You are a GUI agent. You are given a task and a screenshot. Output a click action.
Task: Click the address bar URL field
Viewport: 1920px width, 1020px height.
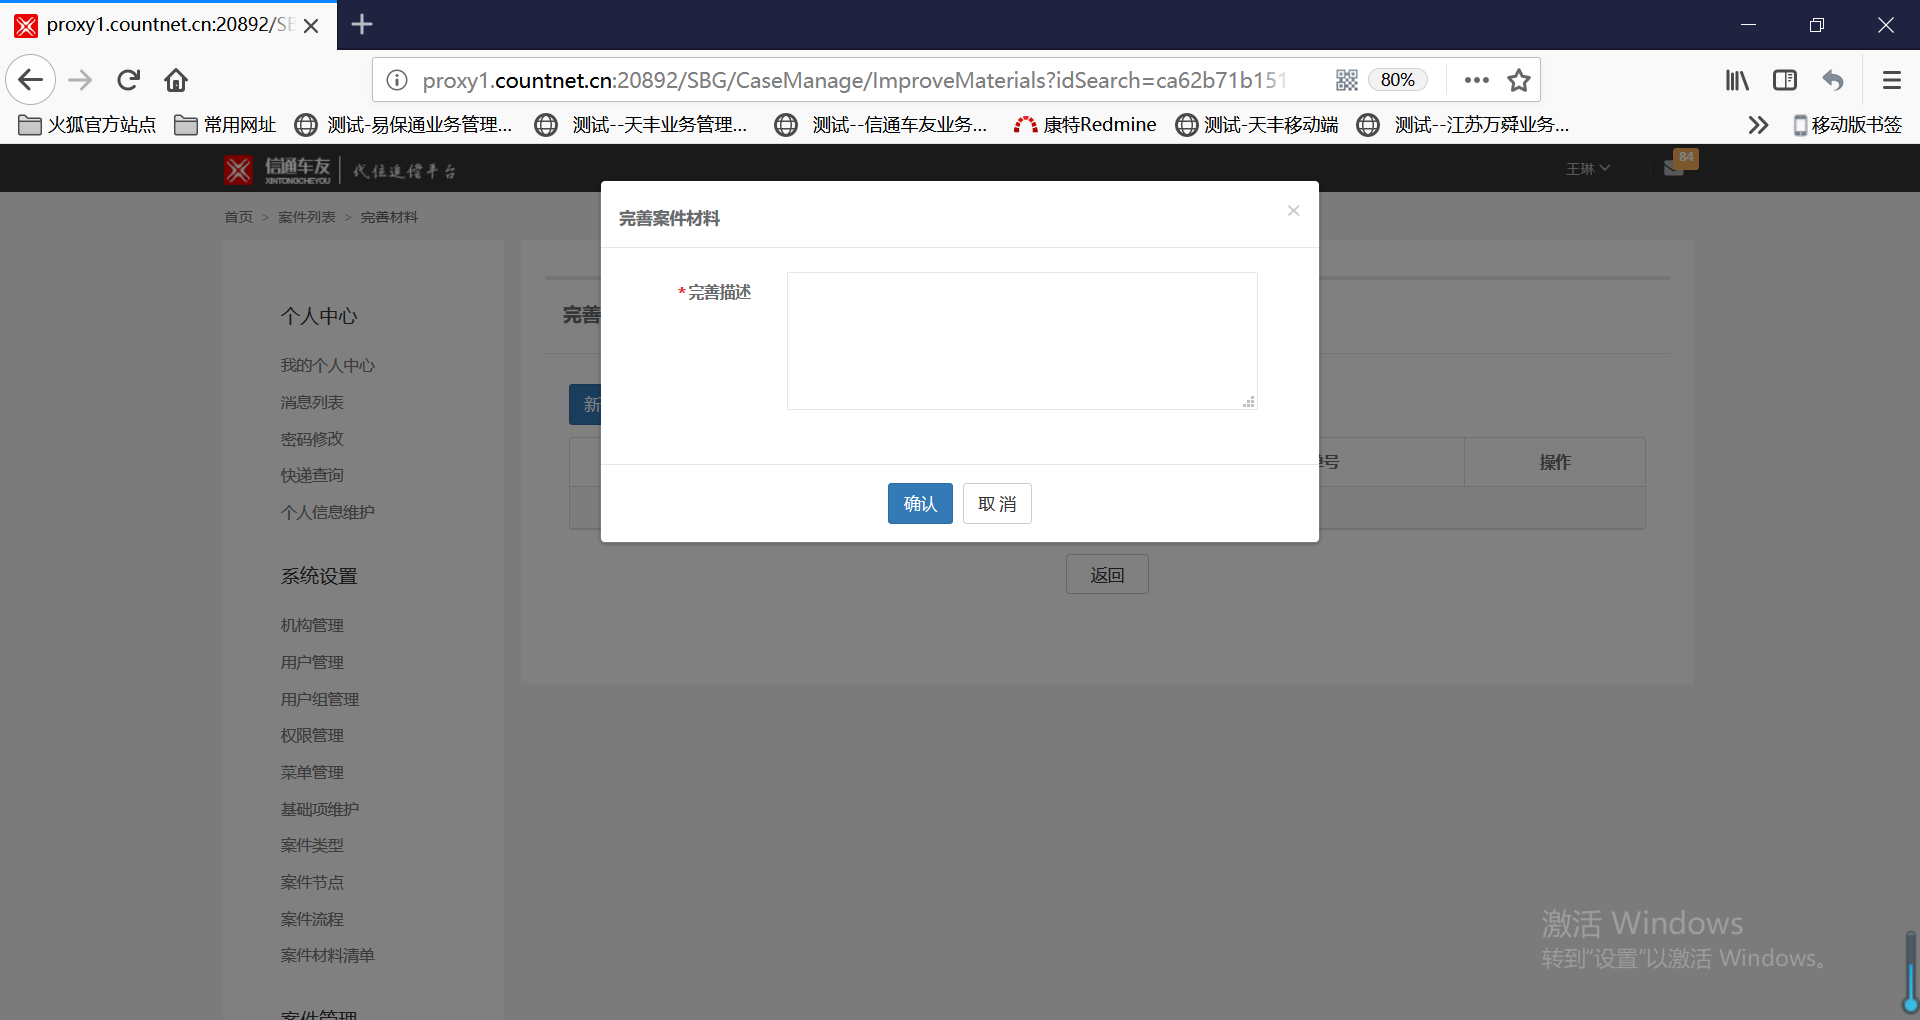pos(854,80)
